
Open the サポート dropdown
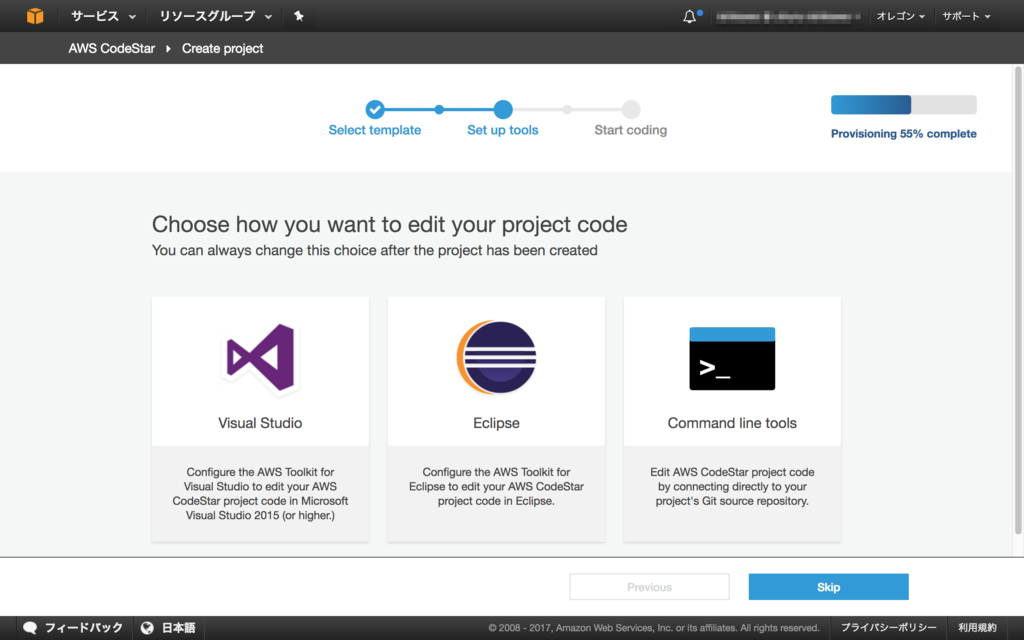coord(966,16)
